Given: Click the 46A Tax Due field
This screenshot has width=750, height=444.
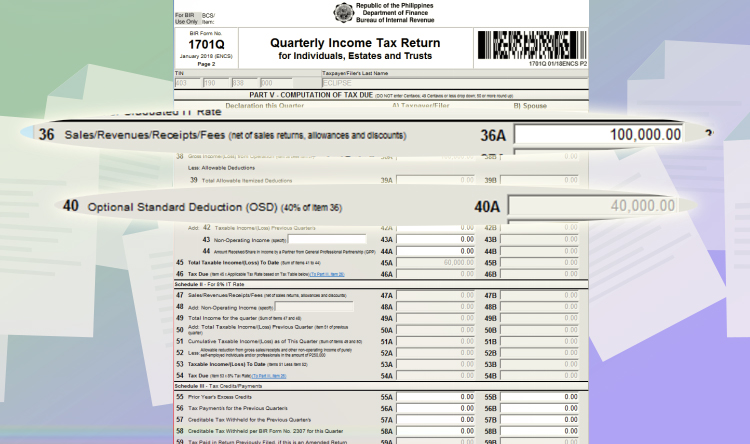Looking at the screenshot, I should point(436,274).
